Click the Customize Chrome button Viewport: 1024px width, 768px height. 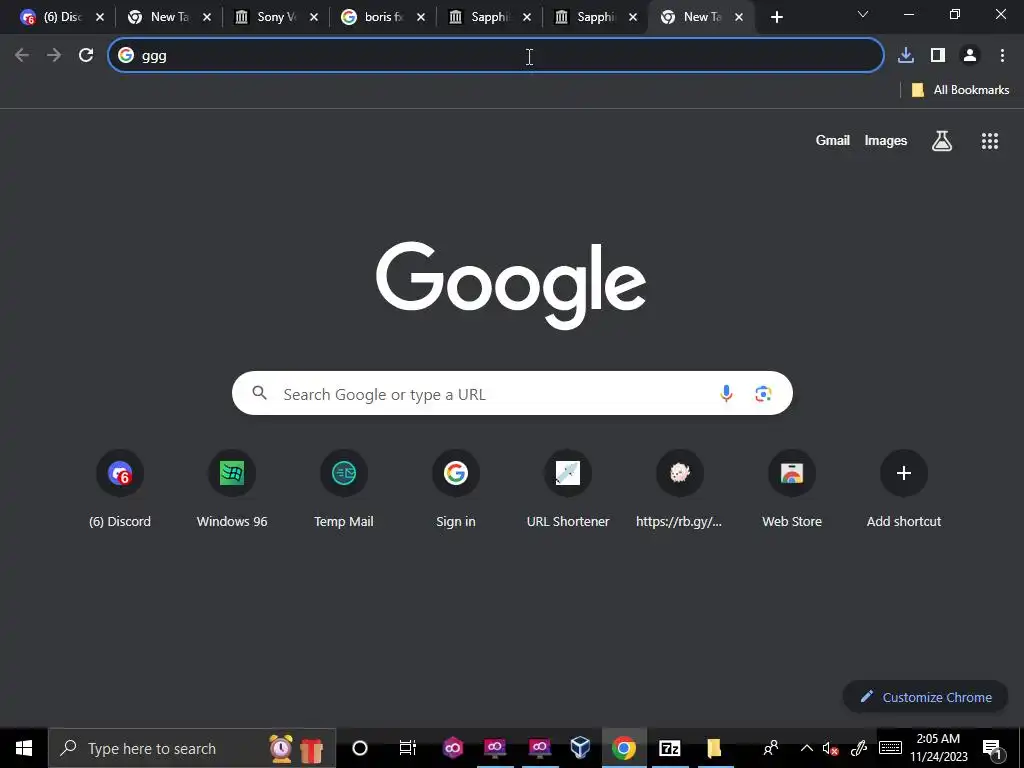point(925,697)
